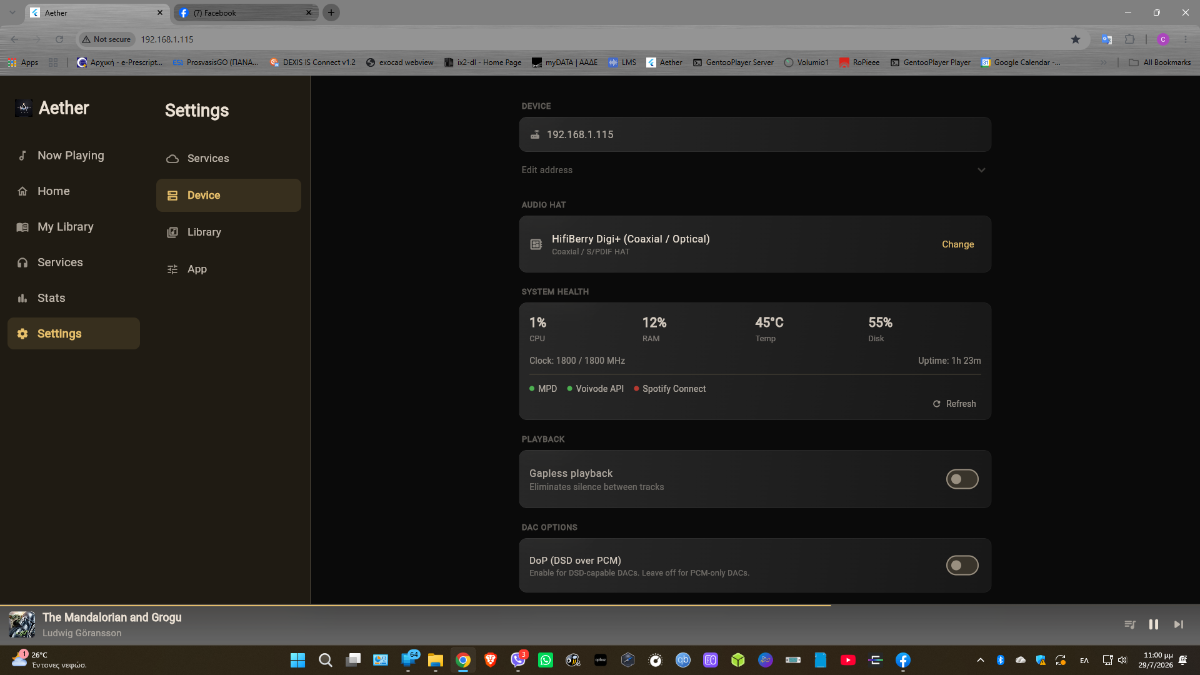Open Stats in the sidebar
This screenshot has height=675, width=1200.
73,298
